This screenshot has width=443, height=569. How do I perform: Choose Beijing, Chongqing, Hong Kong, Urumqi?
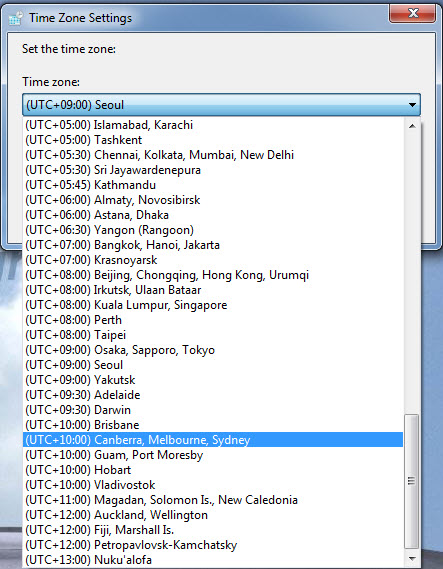click(x=213, y=275)
